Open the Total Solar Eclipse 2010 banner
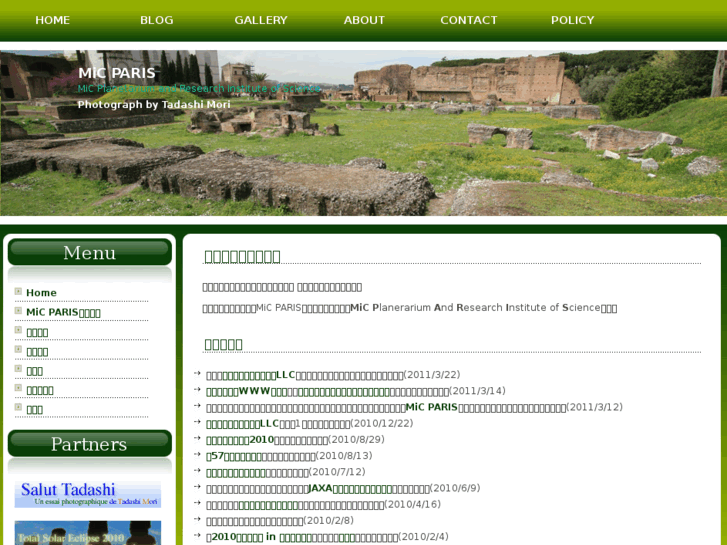727x545 pixels. 88,533
